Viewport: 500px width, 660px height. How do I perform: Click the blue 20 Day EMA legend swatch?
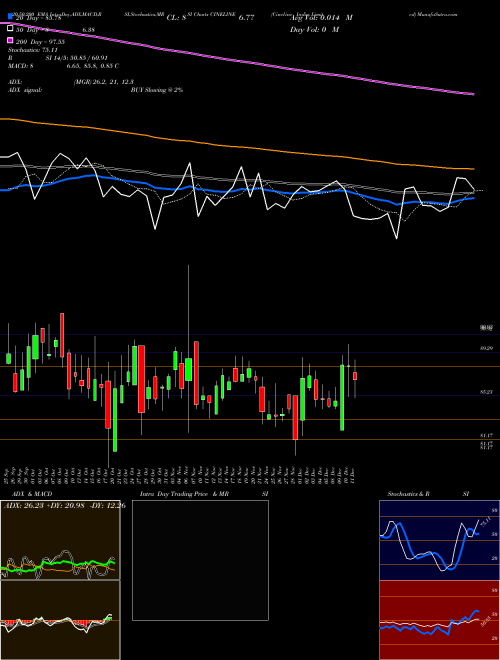pos(10,17)
